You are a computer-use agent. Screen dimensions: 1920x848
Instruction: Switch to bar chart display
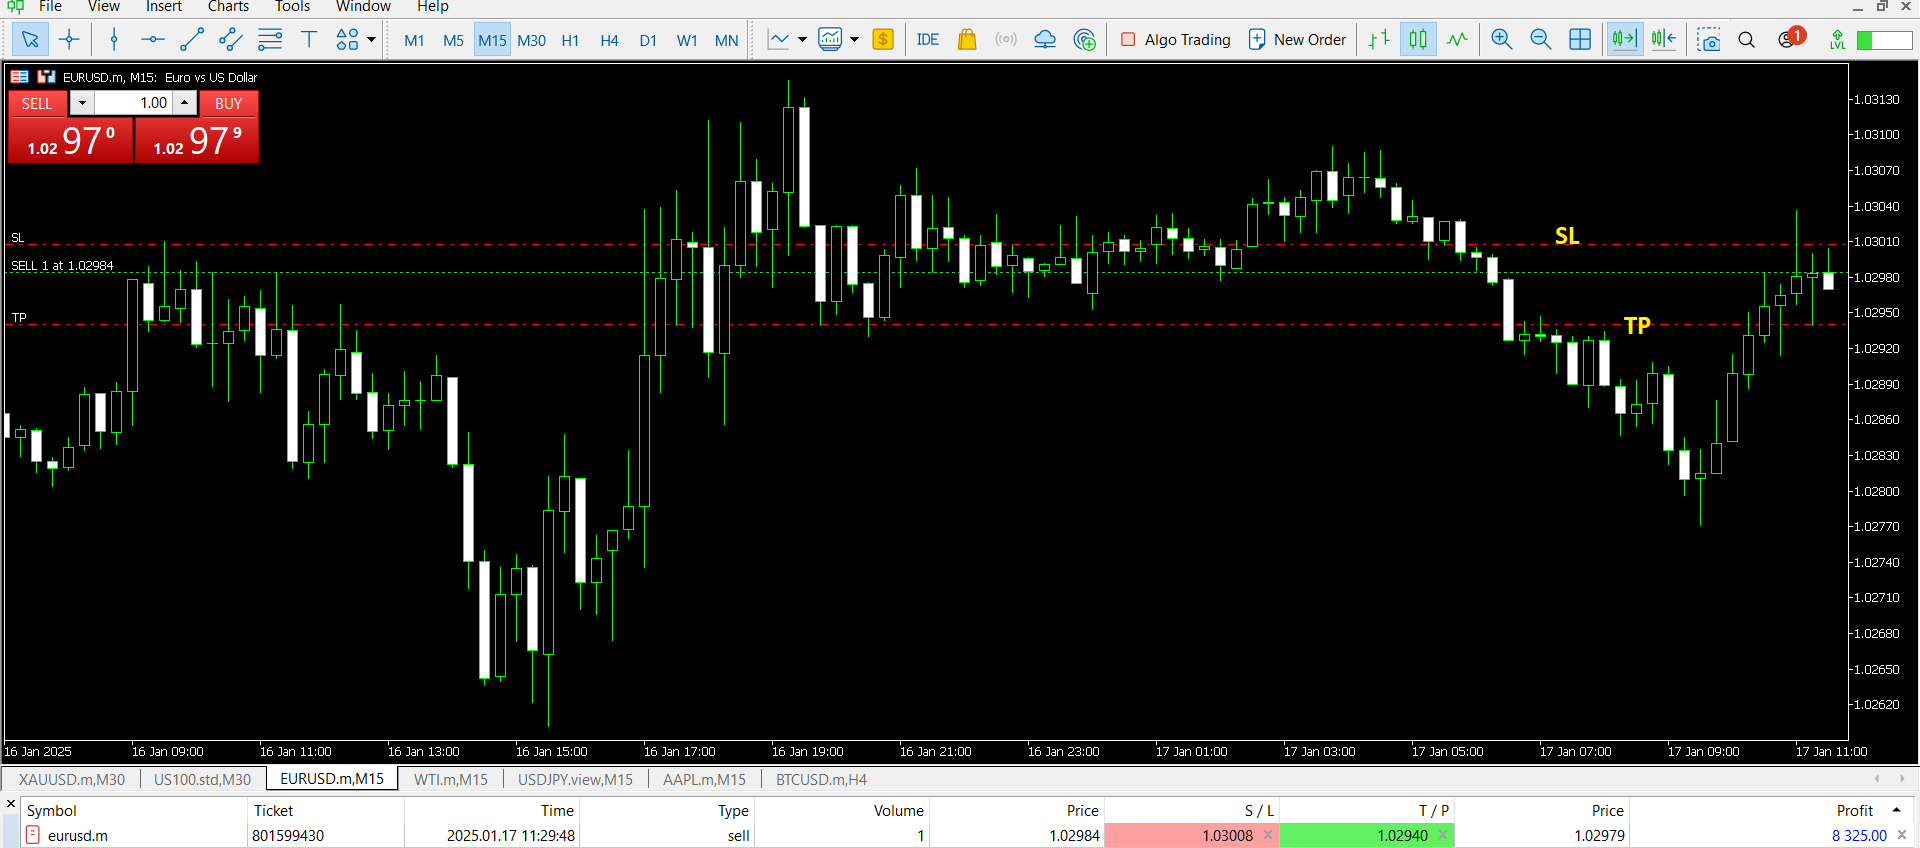click(x=1379, y=40)
